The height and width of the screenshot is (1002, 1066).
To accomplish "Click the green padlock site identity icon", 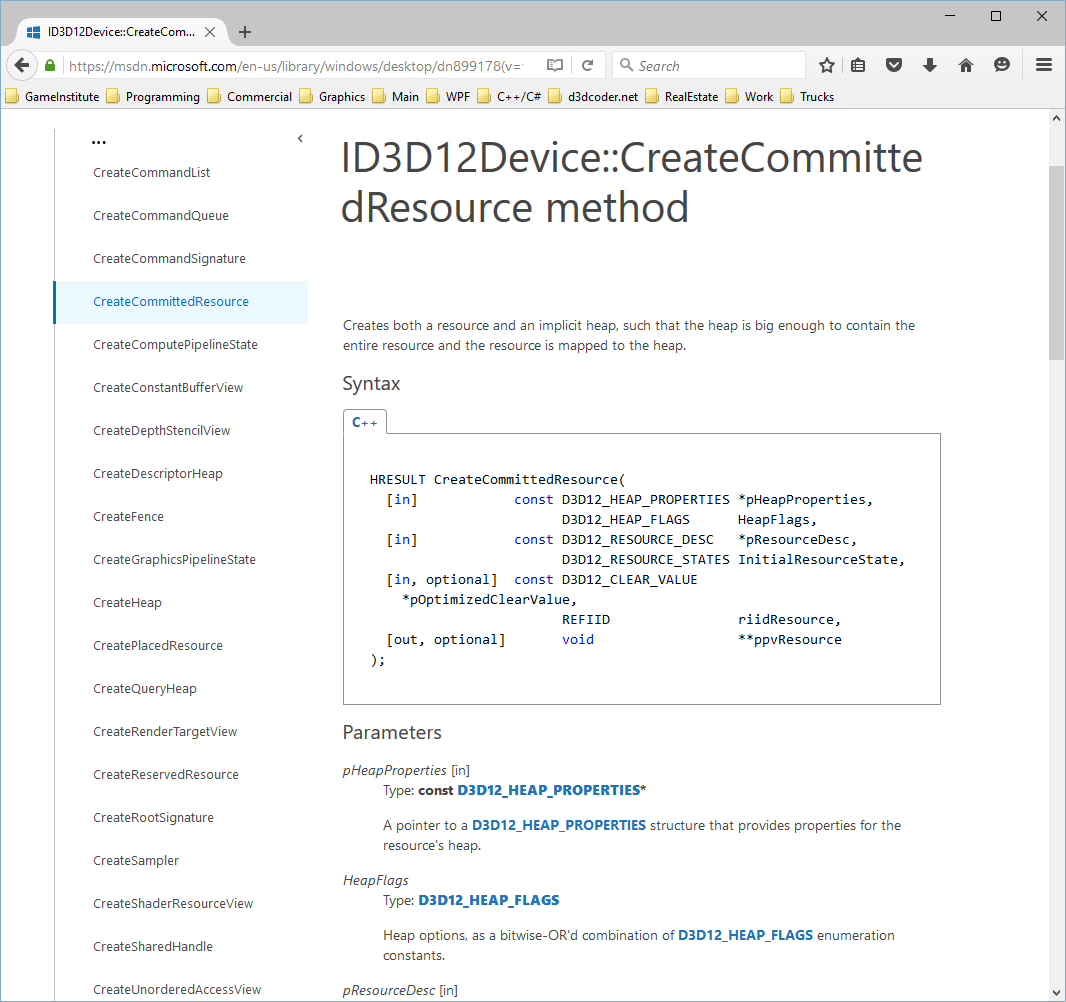I will 50,65.
